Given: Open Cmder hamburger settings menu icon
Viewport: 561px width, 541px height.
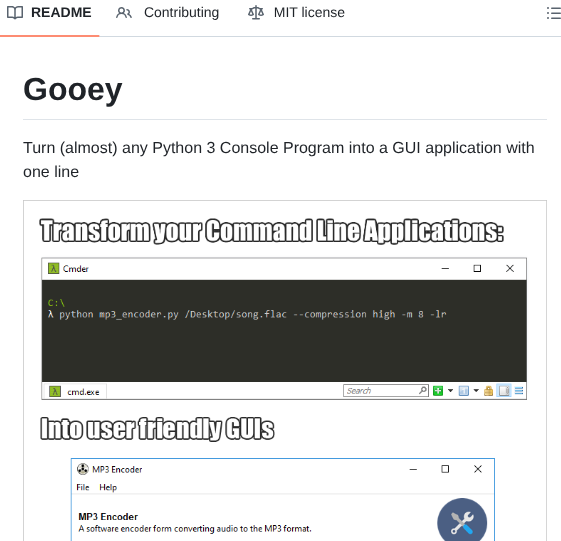Looking at the screenshot, I should coord(519,391).
